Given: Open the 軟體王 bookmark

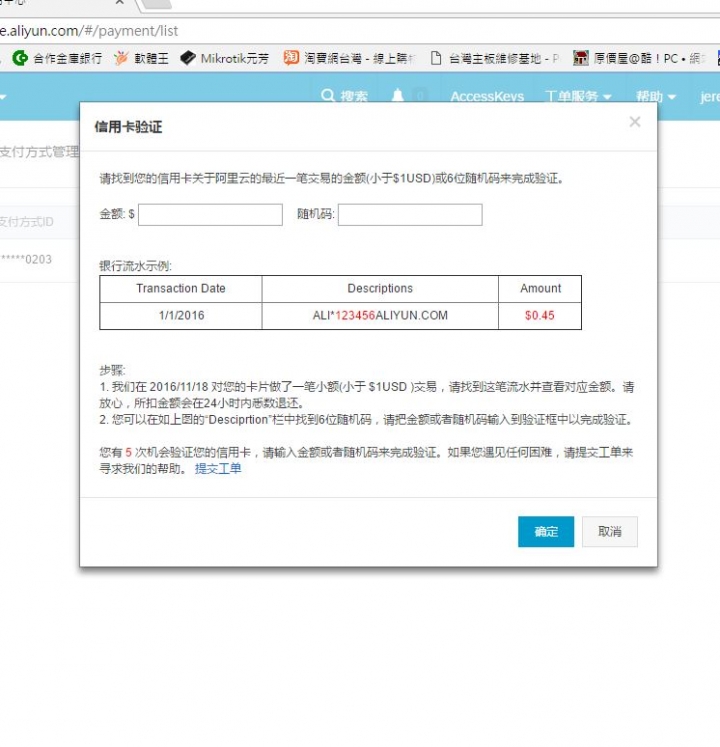Looking at the screenshot, I should pyautogui.click(x=142, y=58).
